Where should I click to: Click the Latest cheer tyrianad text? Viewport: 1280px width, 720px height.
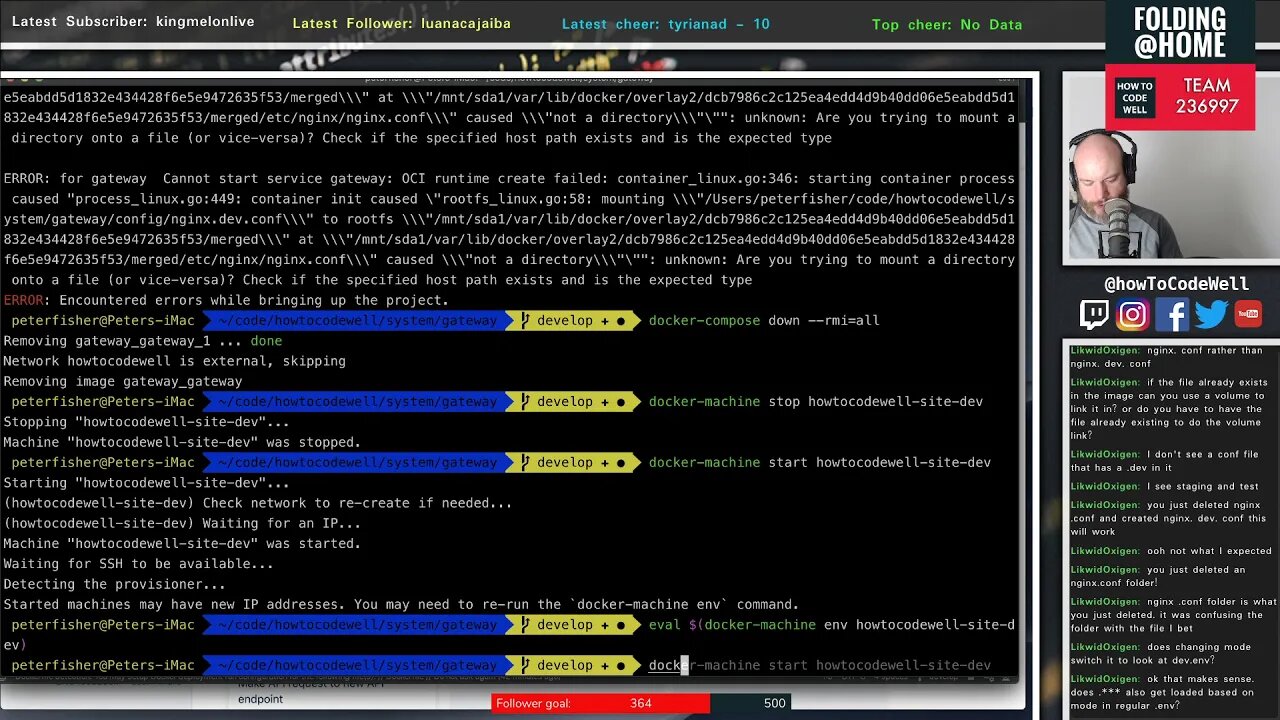[x=665, y=24]
